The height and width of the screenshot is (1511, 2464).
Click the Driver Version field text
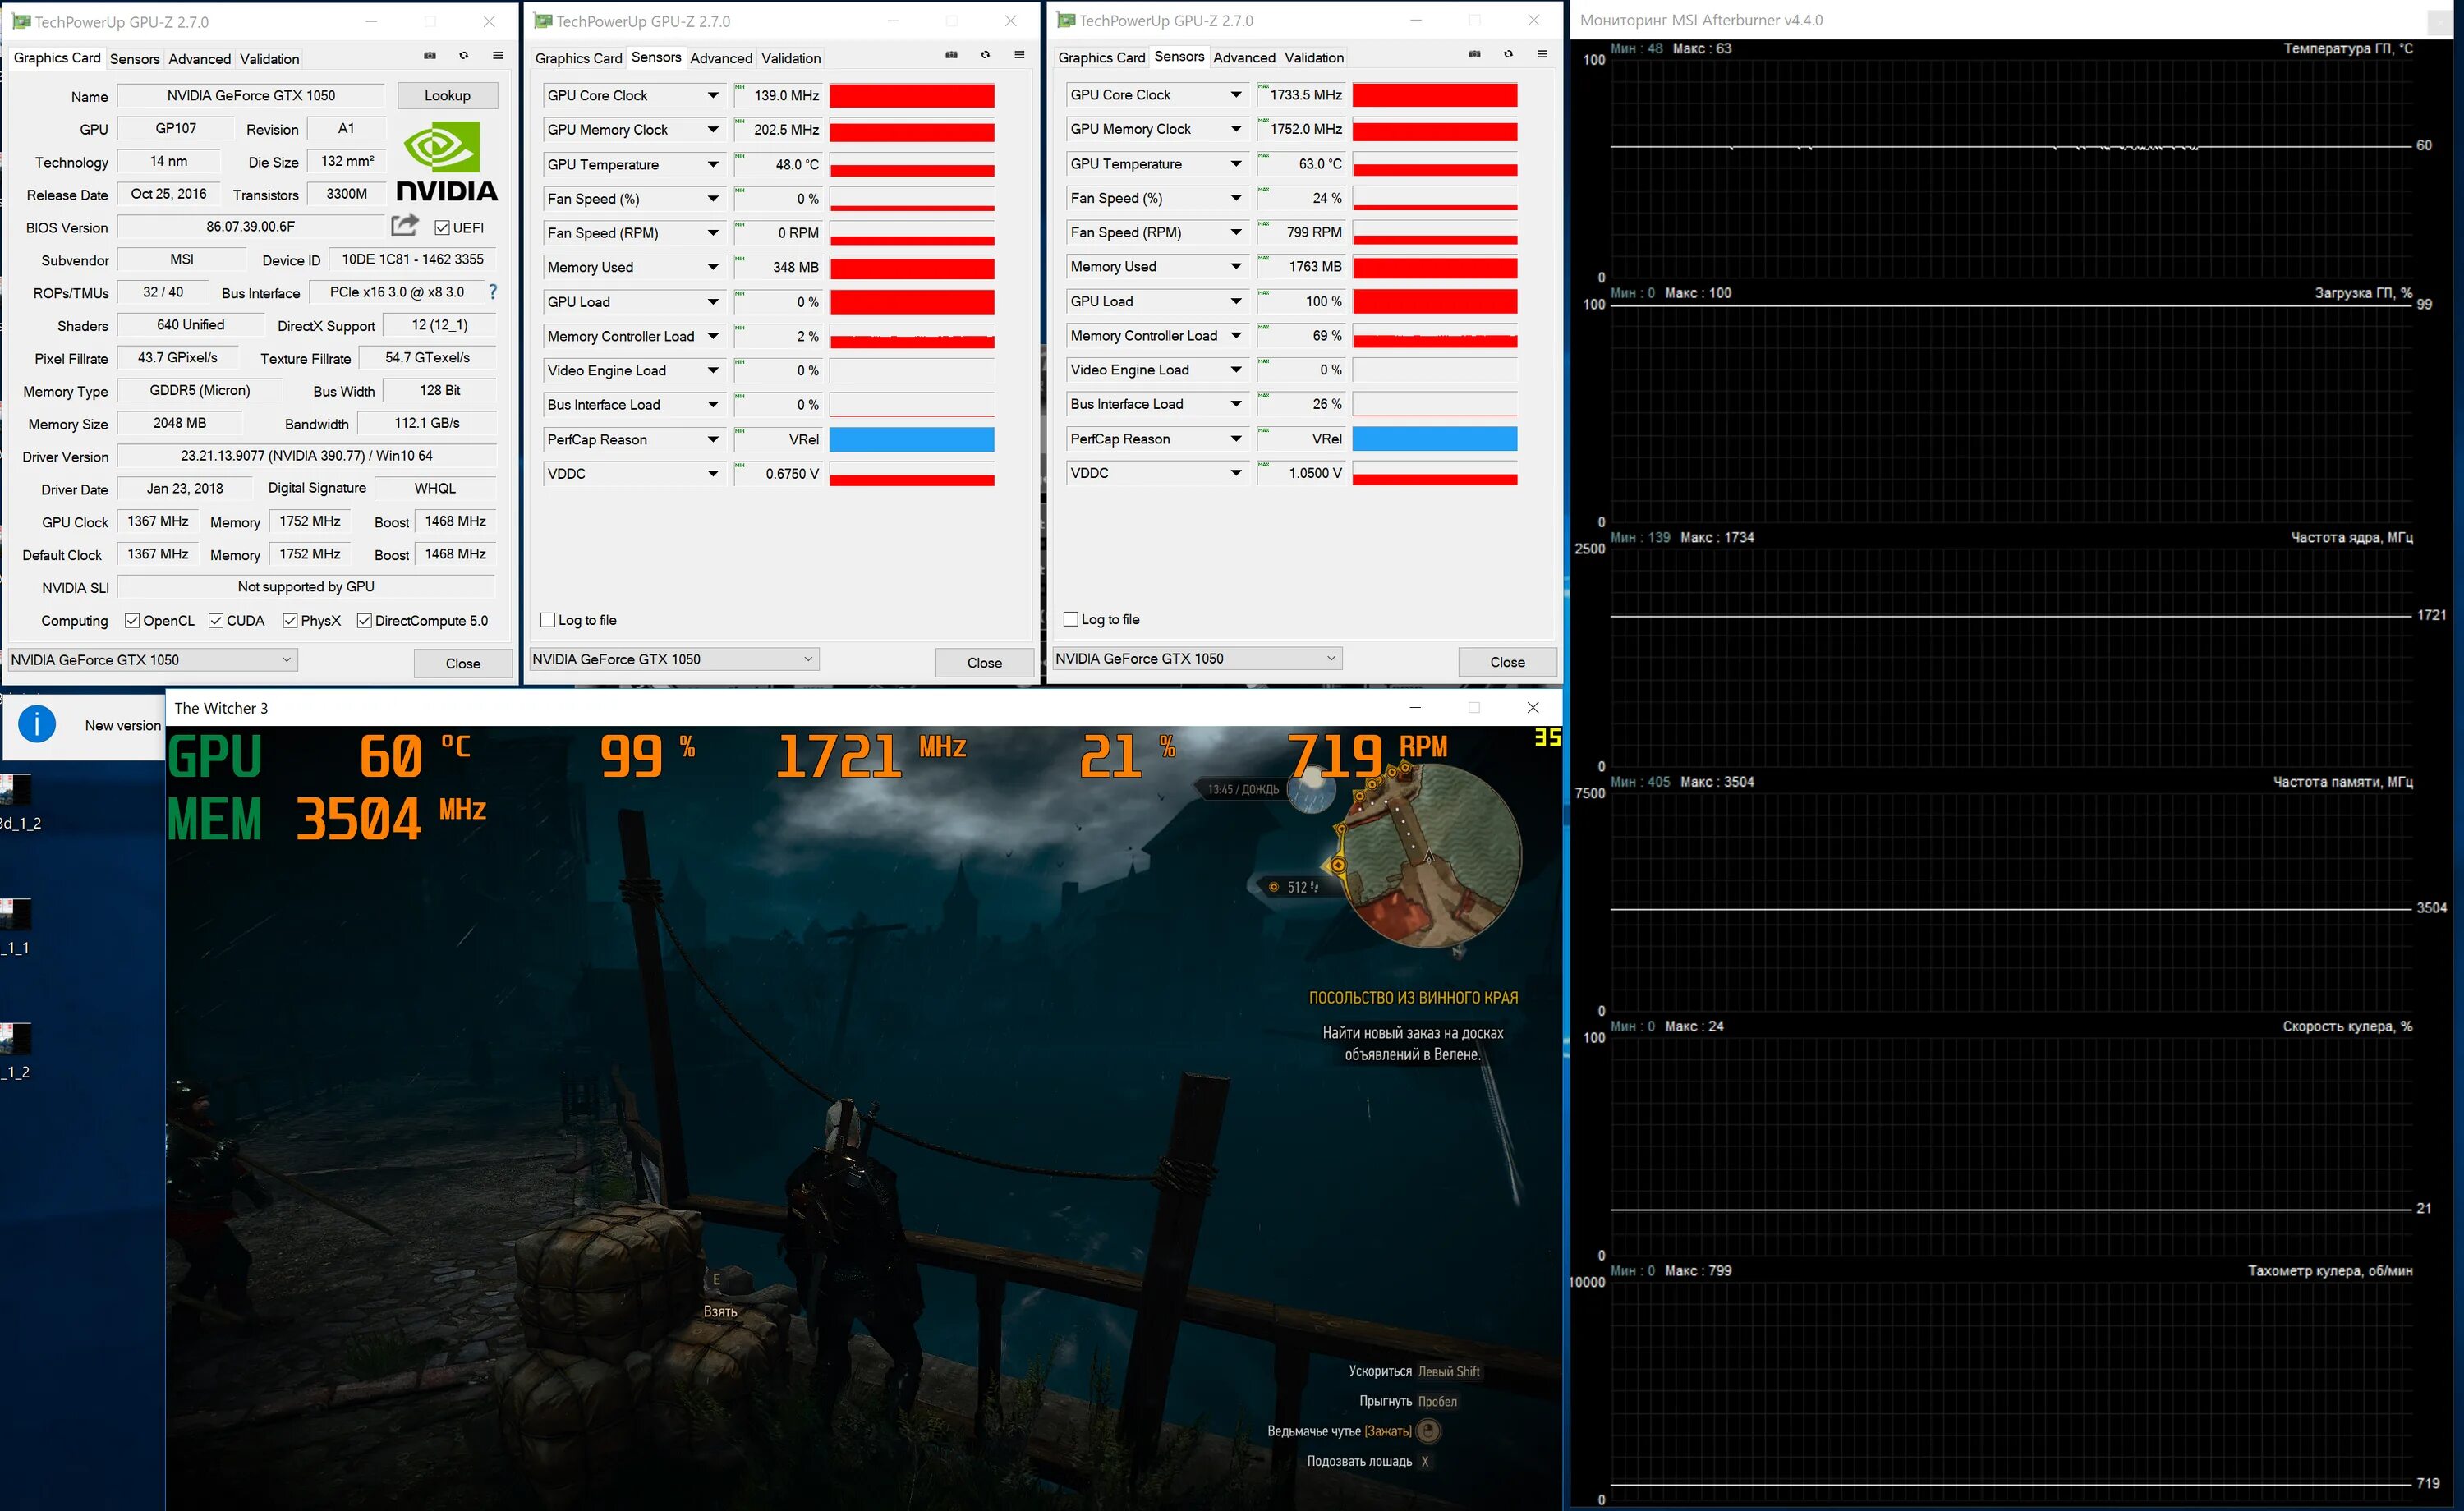click(x=307, y=456)
